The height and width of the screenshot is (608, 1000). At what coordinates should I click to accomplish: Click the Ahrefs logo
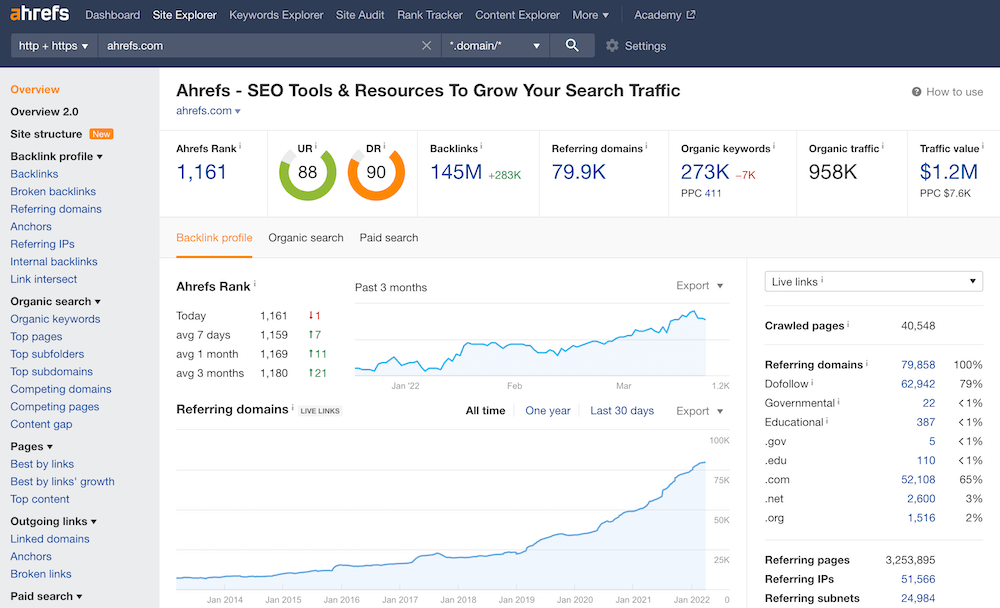point(40,13)
